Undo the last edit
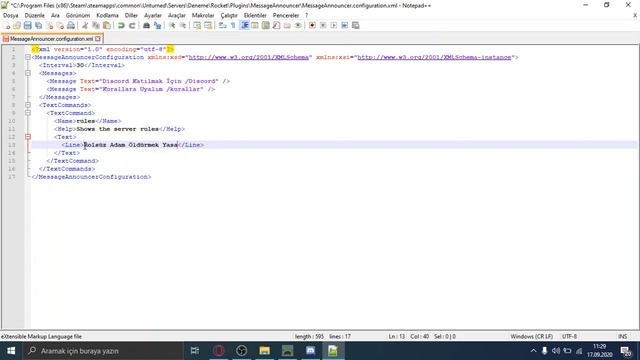Viewport: 640px width, 360px height. (121, 25)
